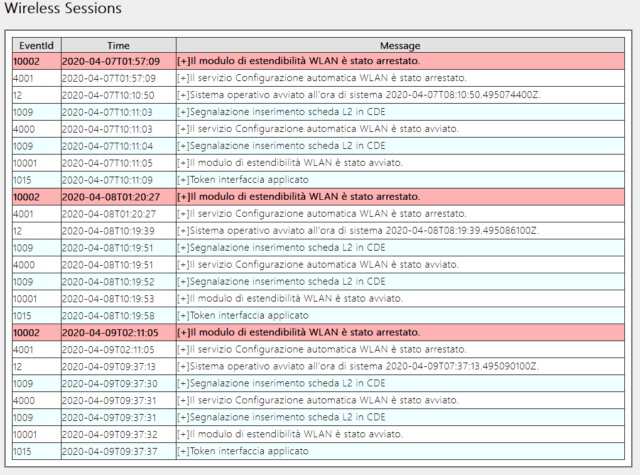This screenshot has height=475, width=640.
Task: Click EventId 1015 in the 2020-04-08T10:19:58 row
Action: click(x=24, y=315)
